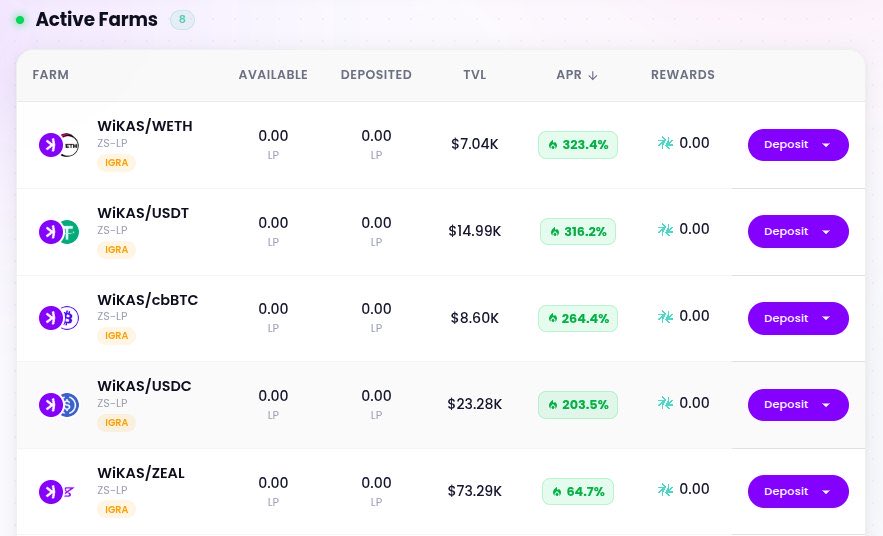Click Deposit label for the WiKAS/WETH farm
The image size is (883, 536).
coord(786,145)
